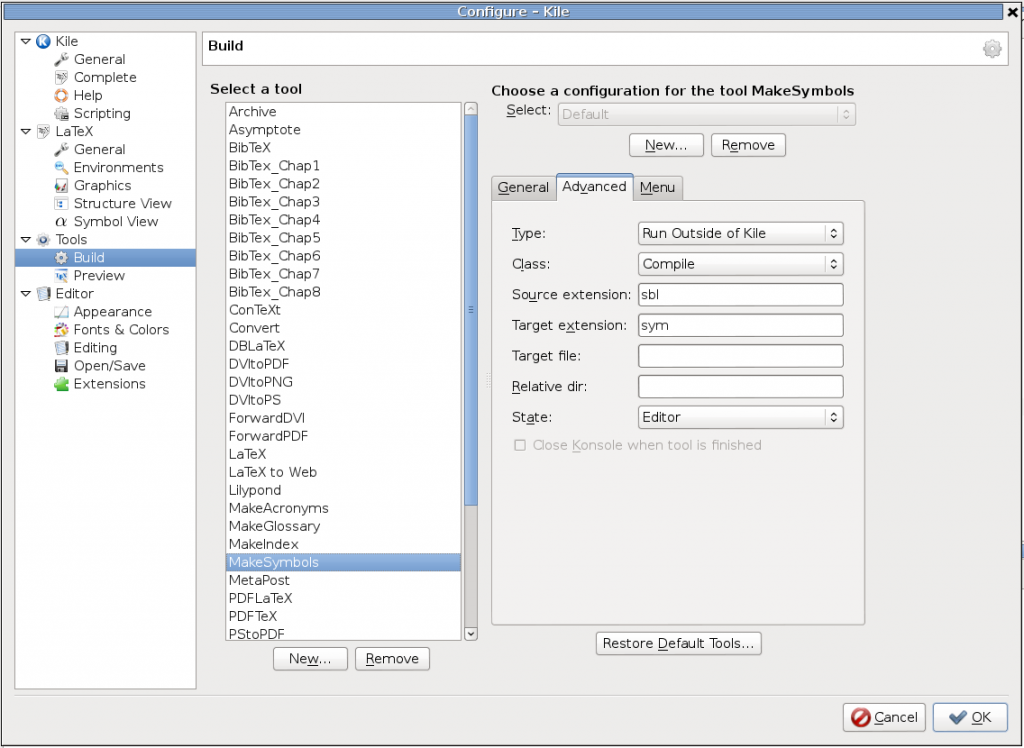Click the Appearance icon

click(x=61, y=312)
